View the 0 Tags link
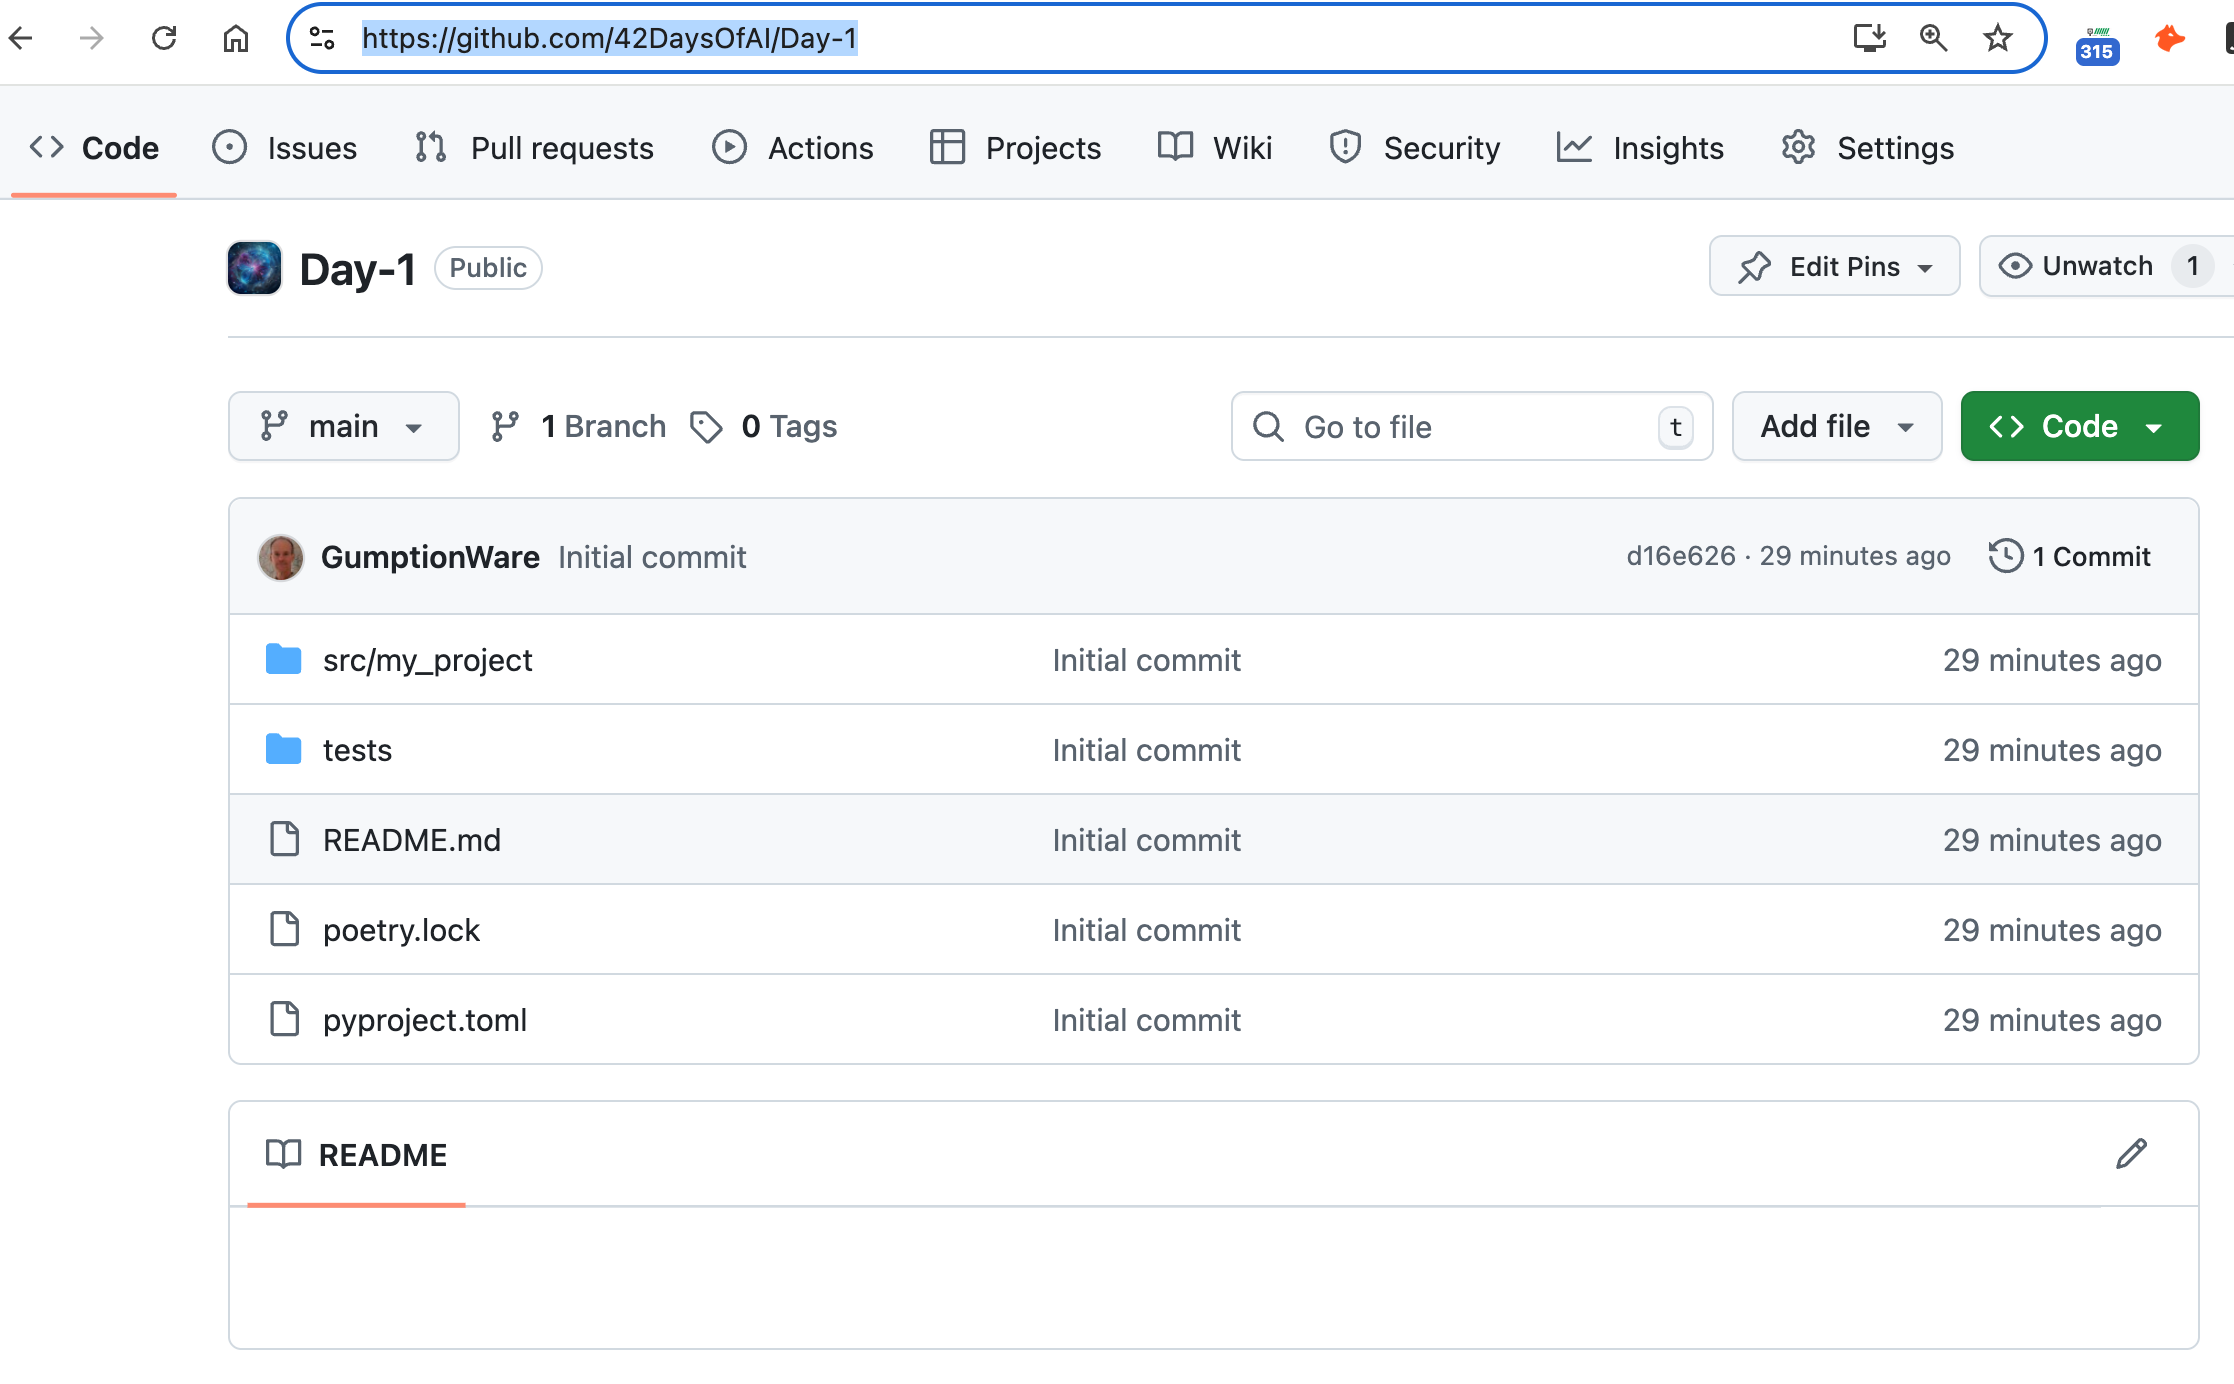The image size is (2234, 1384). click(x=764, y=426)
